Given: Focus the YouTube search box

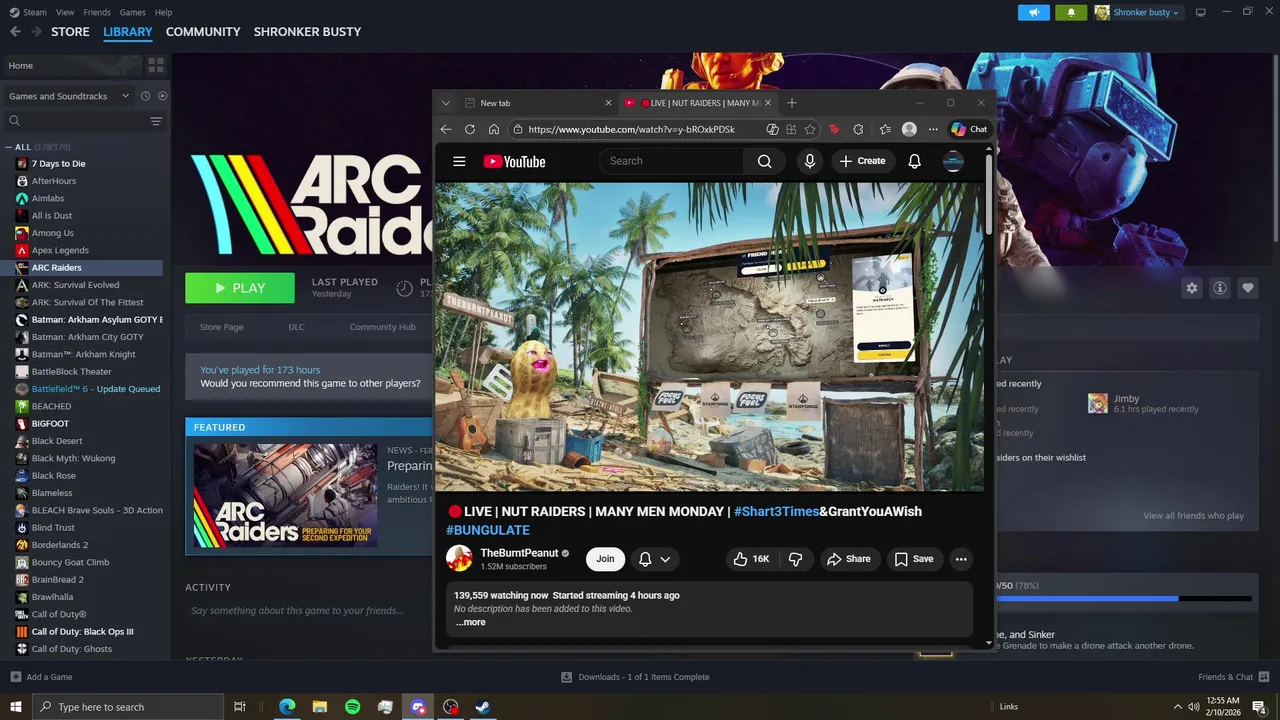Looking at the screenshot, I should (x=671, y=161).
